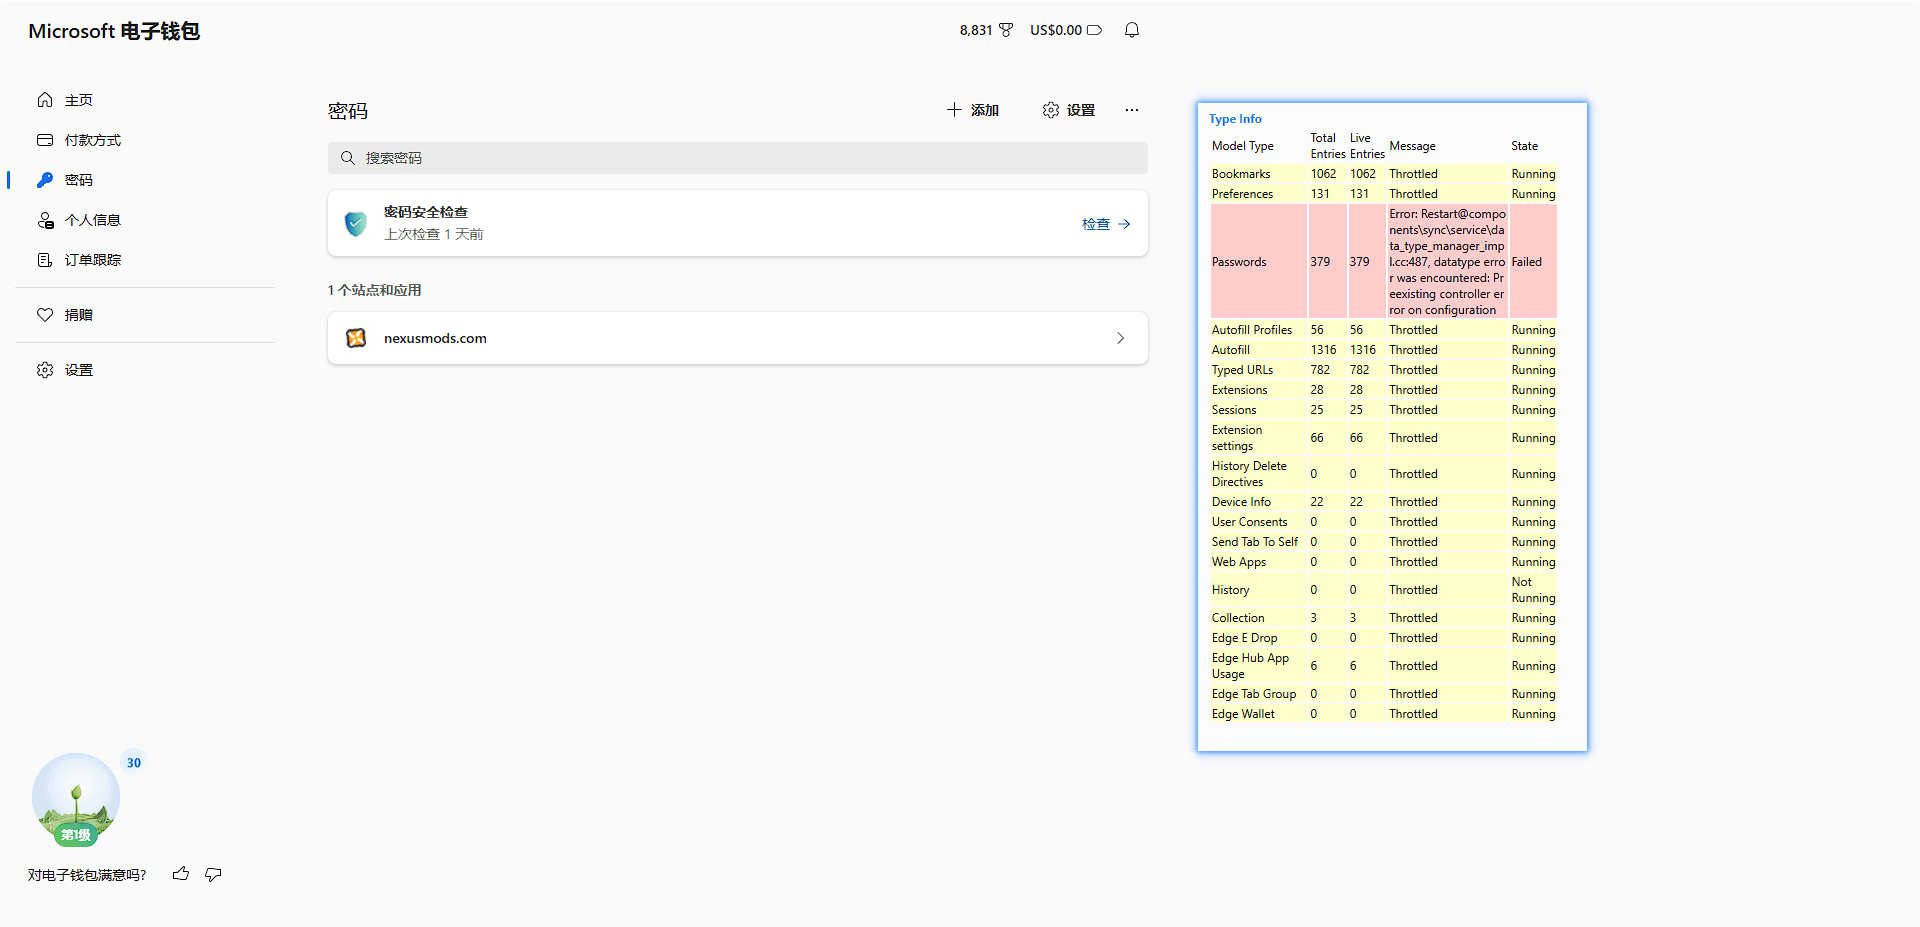1920x927 pixels.
Task: Click the nexusmods.com site favicon
Action: [356, 338]
